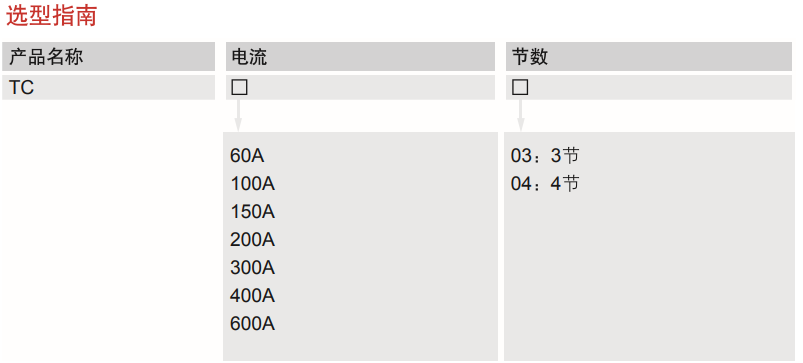Screen dimensions: 803x363
Task: Choose the 150A current option
Action: [x=252, y=212]
